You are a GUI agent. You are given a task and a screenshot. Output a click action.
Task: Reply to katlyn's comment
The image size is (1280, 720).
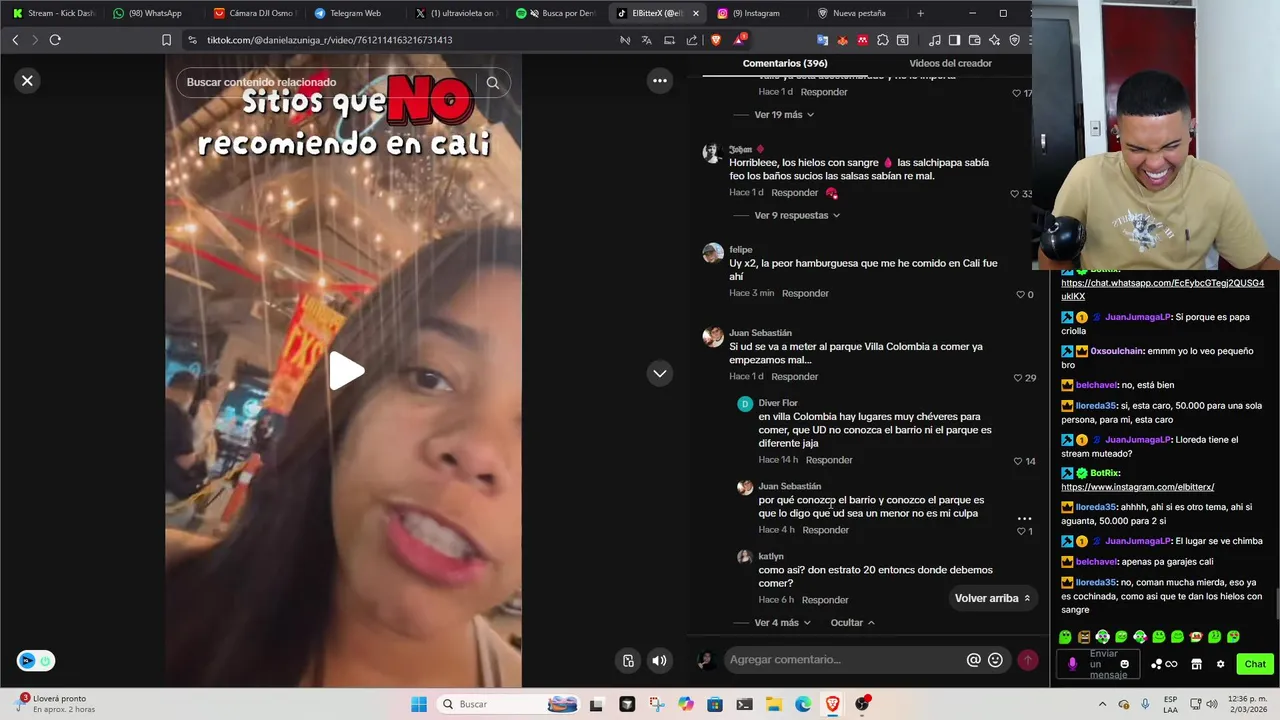pos(825,600)
